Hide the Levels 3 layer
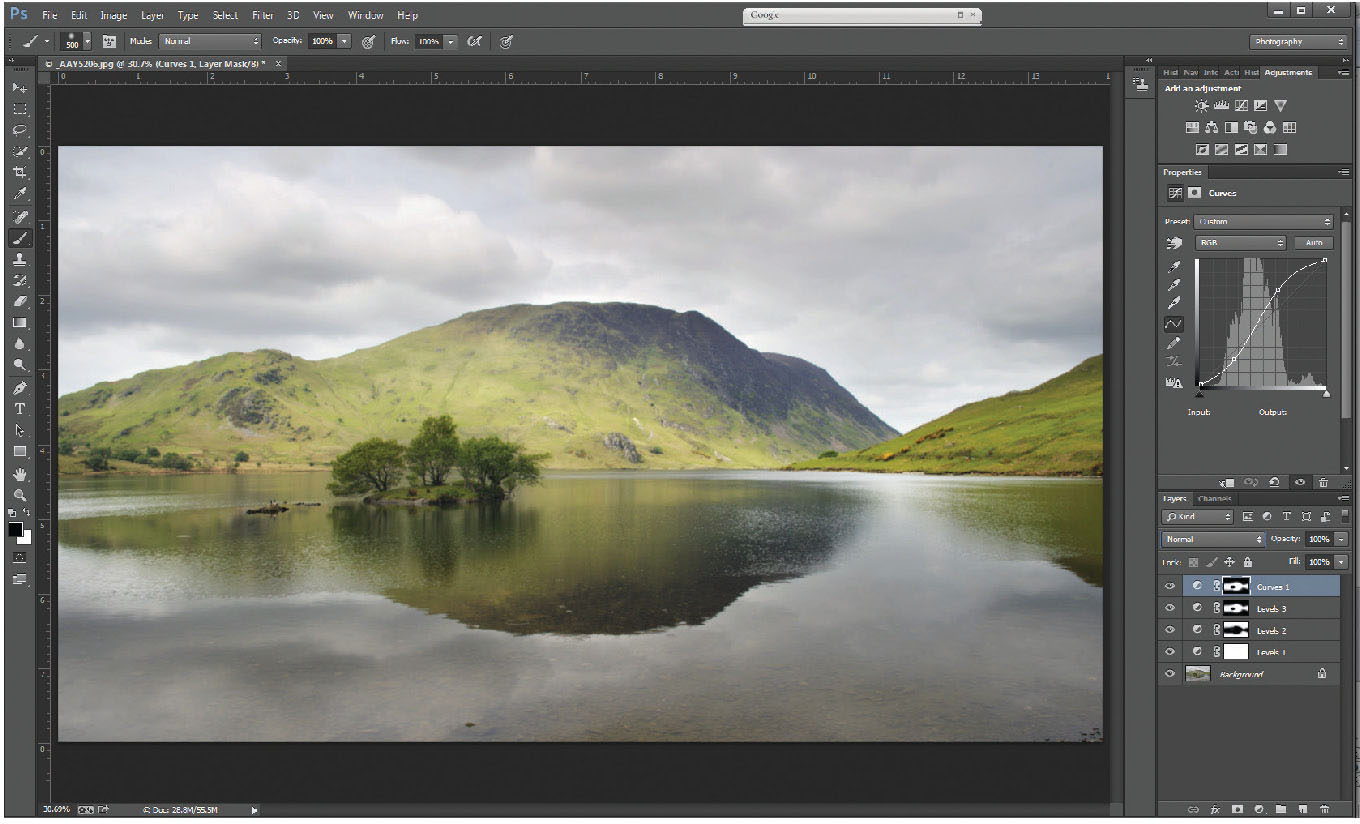 click(1170, 608)
